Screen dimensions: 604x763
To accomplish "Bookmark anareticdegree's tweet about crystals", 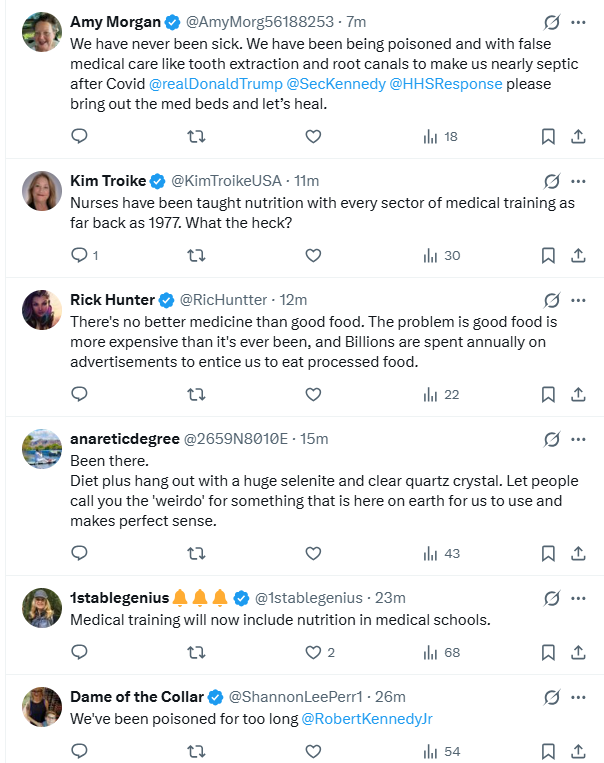I will coord(548,553).
